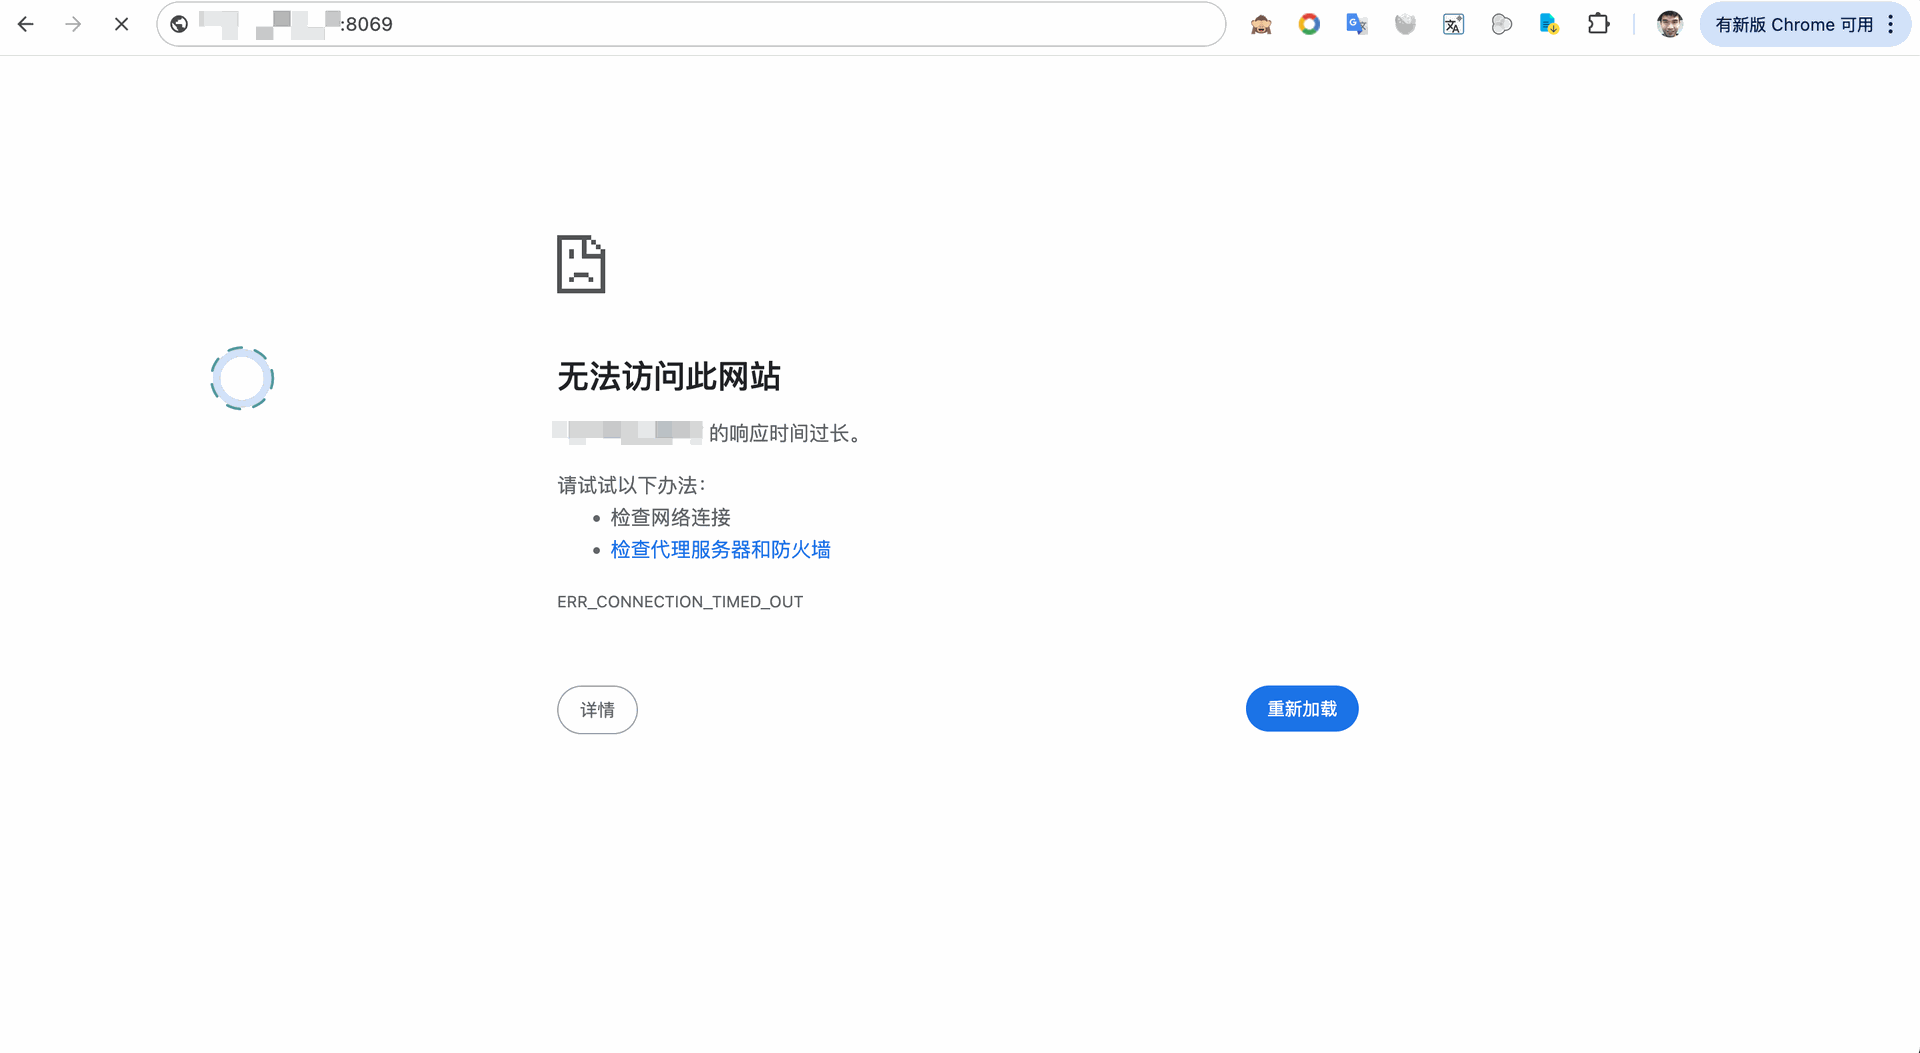This screenshot has width=1920, height=1053.
Task: Click the 有新版 Chrome 可用 update chip
Action: pos(1793,24)
